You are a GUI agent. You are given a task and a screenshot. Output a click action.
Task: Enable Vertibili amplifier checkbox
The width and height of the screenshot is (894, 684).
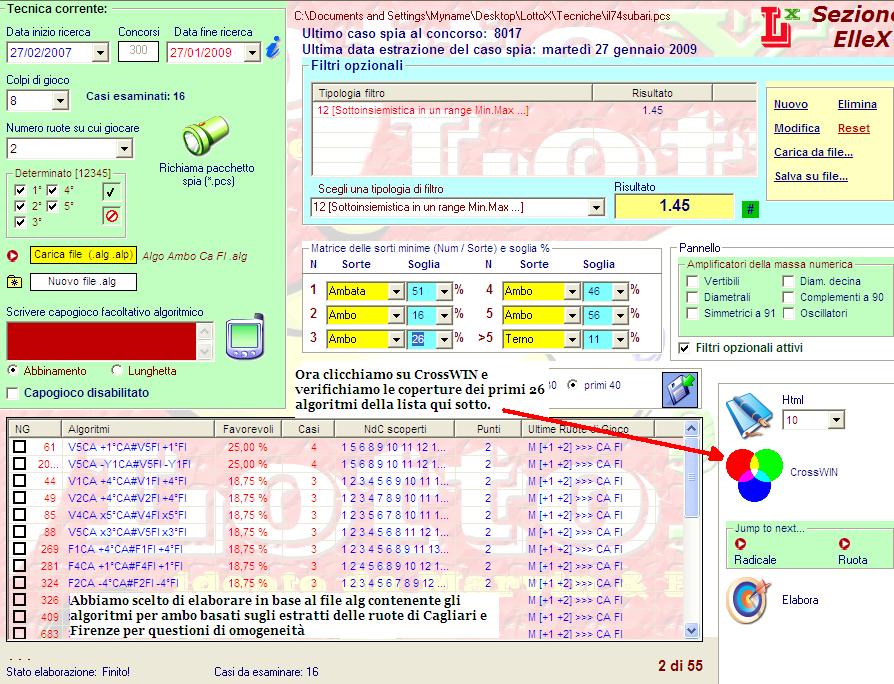692,281
